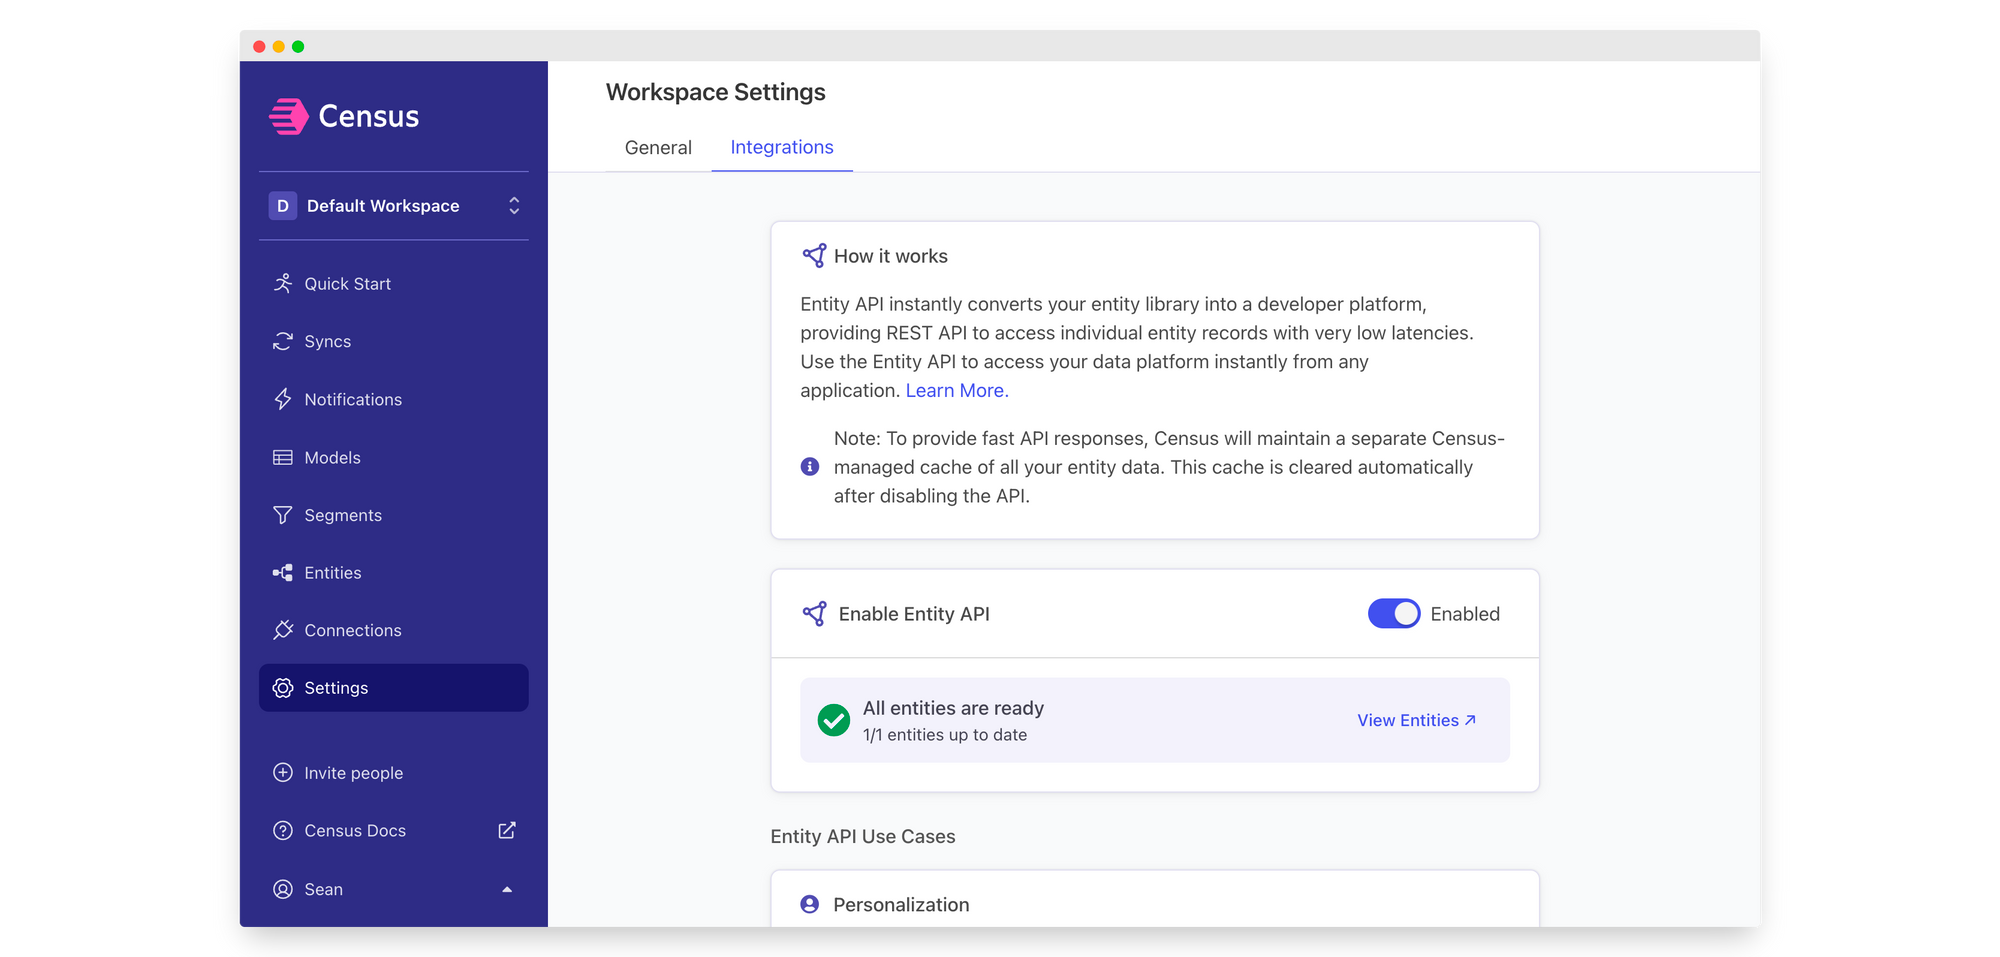Select the Integrations tab
2000x957 pixels.
click(781, 147)
